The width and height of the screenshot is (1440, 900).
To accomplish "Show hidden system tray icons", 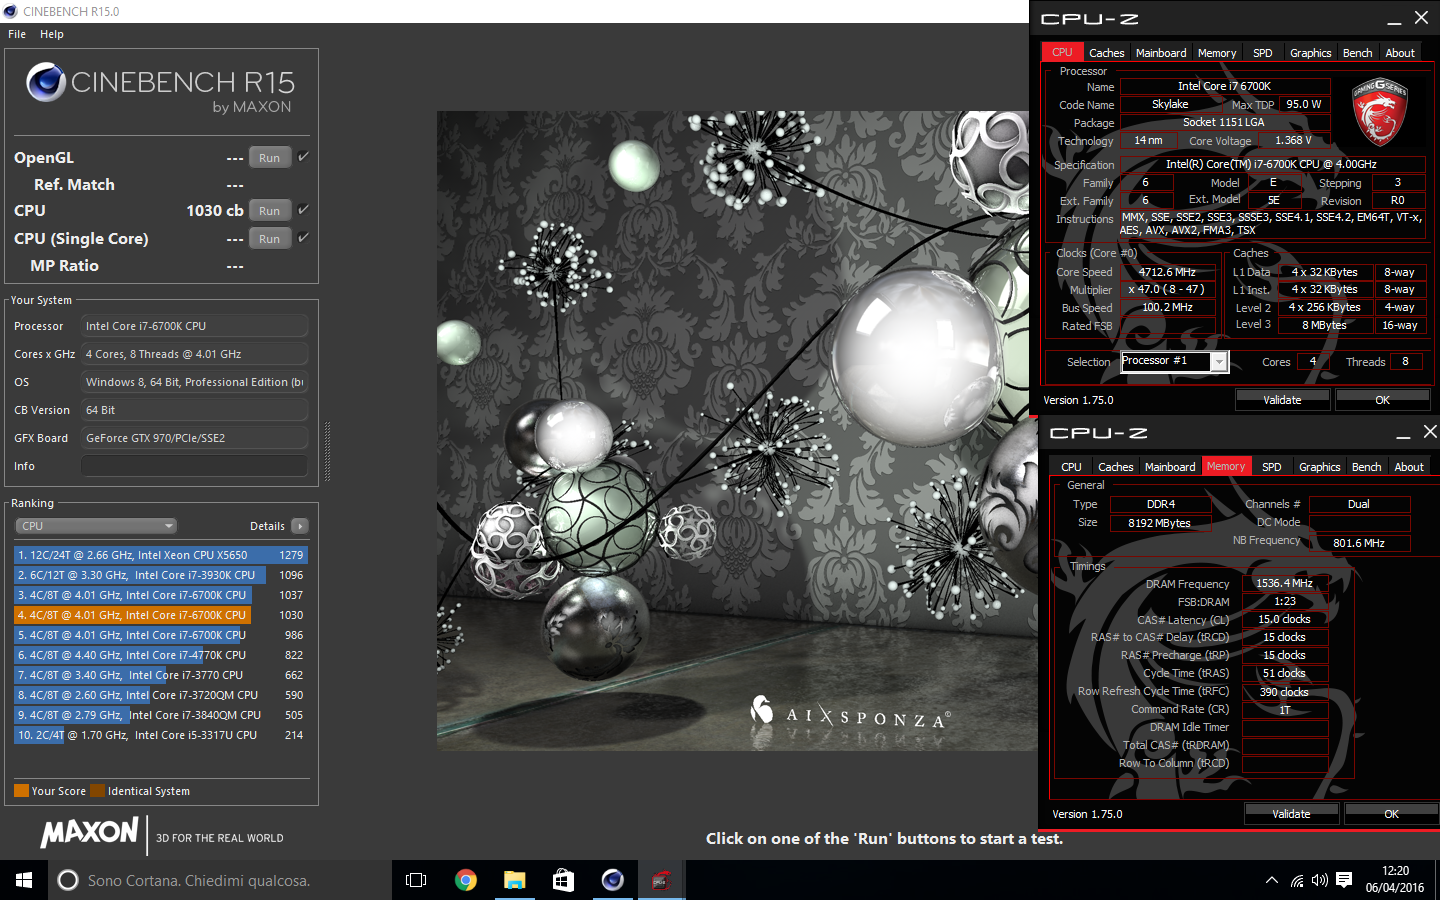I will coord(1271,881).
